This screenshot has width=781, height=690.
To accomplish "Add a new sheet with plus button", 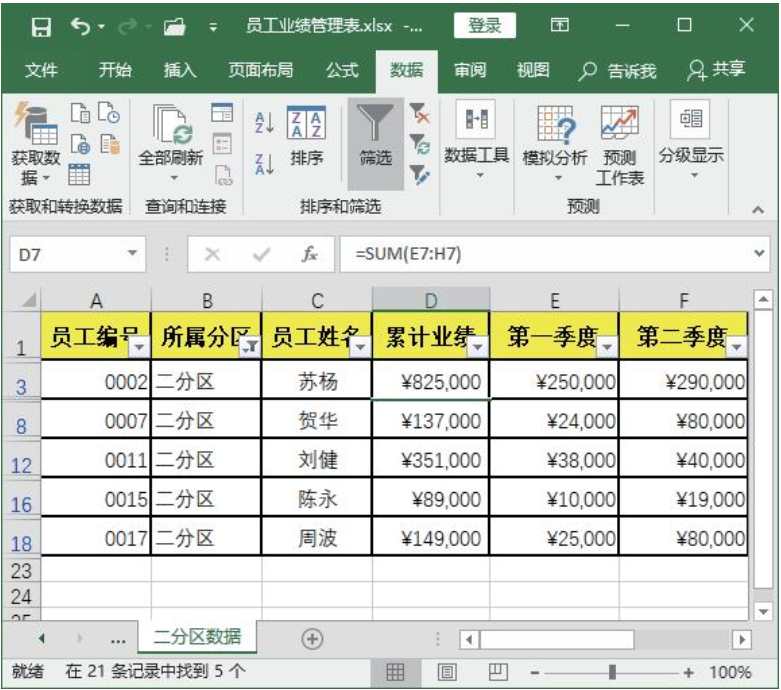I will 312,639.
